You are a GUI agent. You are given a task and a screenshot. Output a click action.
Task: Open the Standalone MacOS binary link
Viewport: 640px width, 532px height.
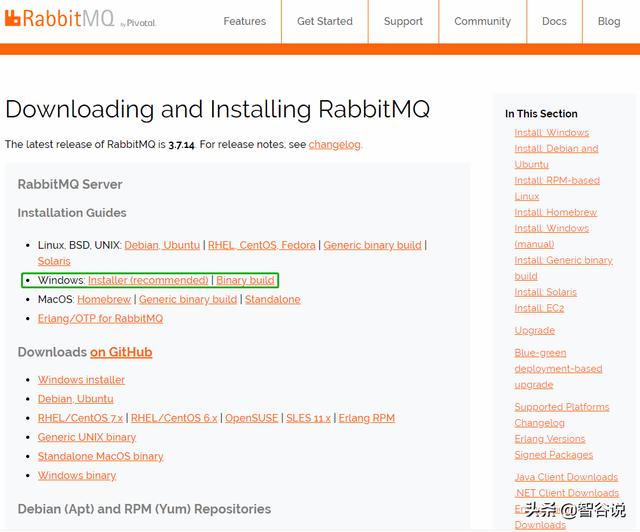[x=100, y=456]
